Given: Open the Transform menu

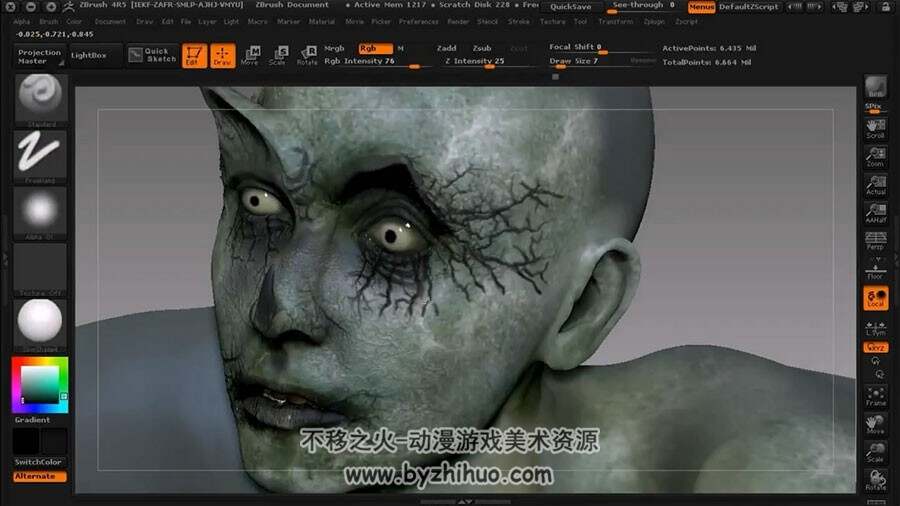Looking at the screenshot, I should pyautogui.click(x=615, y=21).
